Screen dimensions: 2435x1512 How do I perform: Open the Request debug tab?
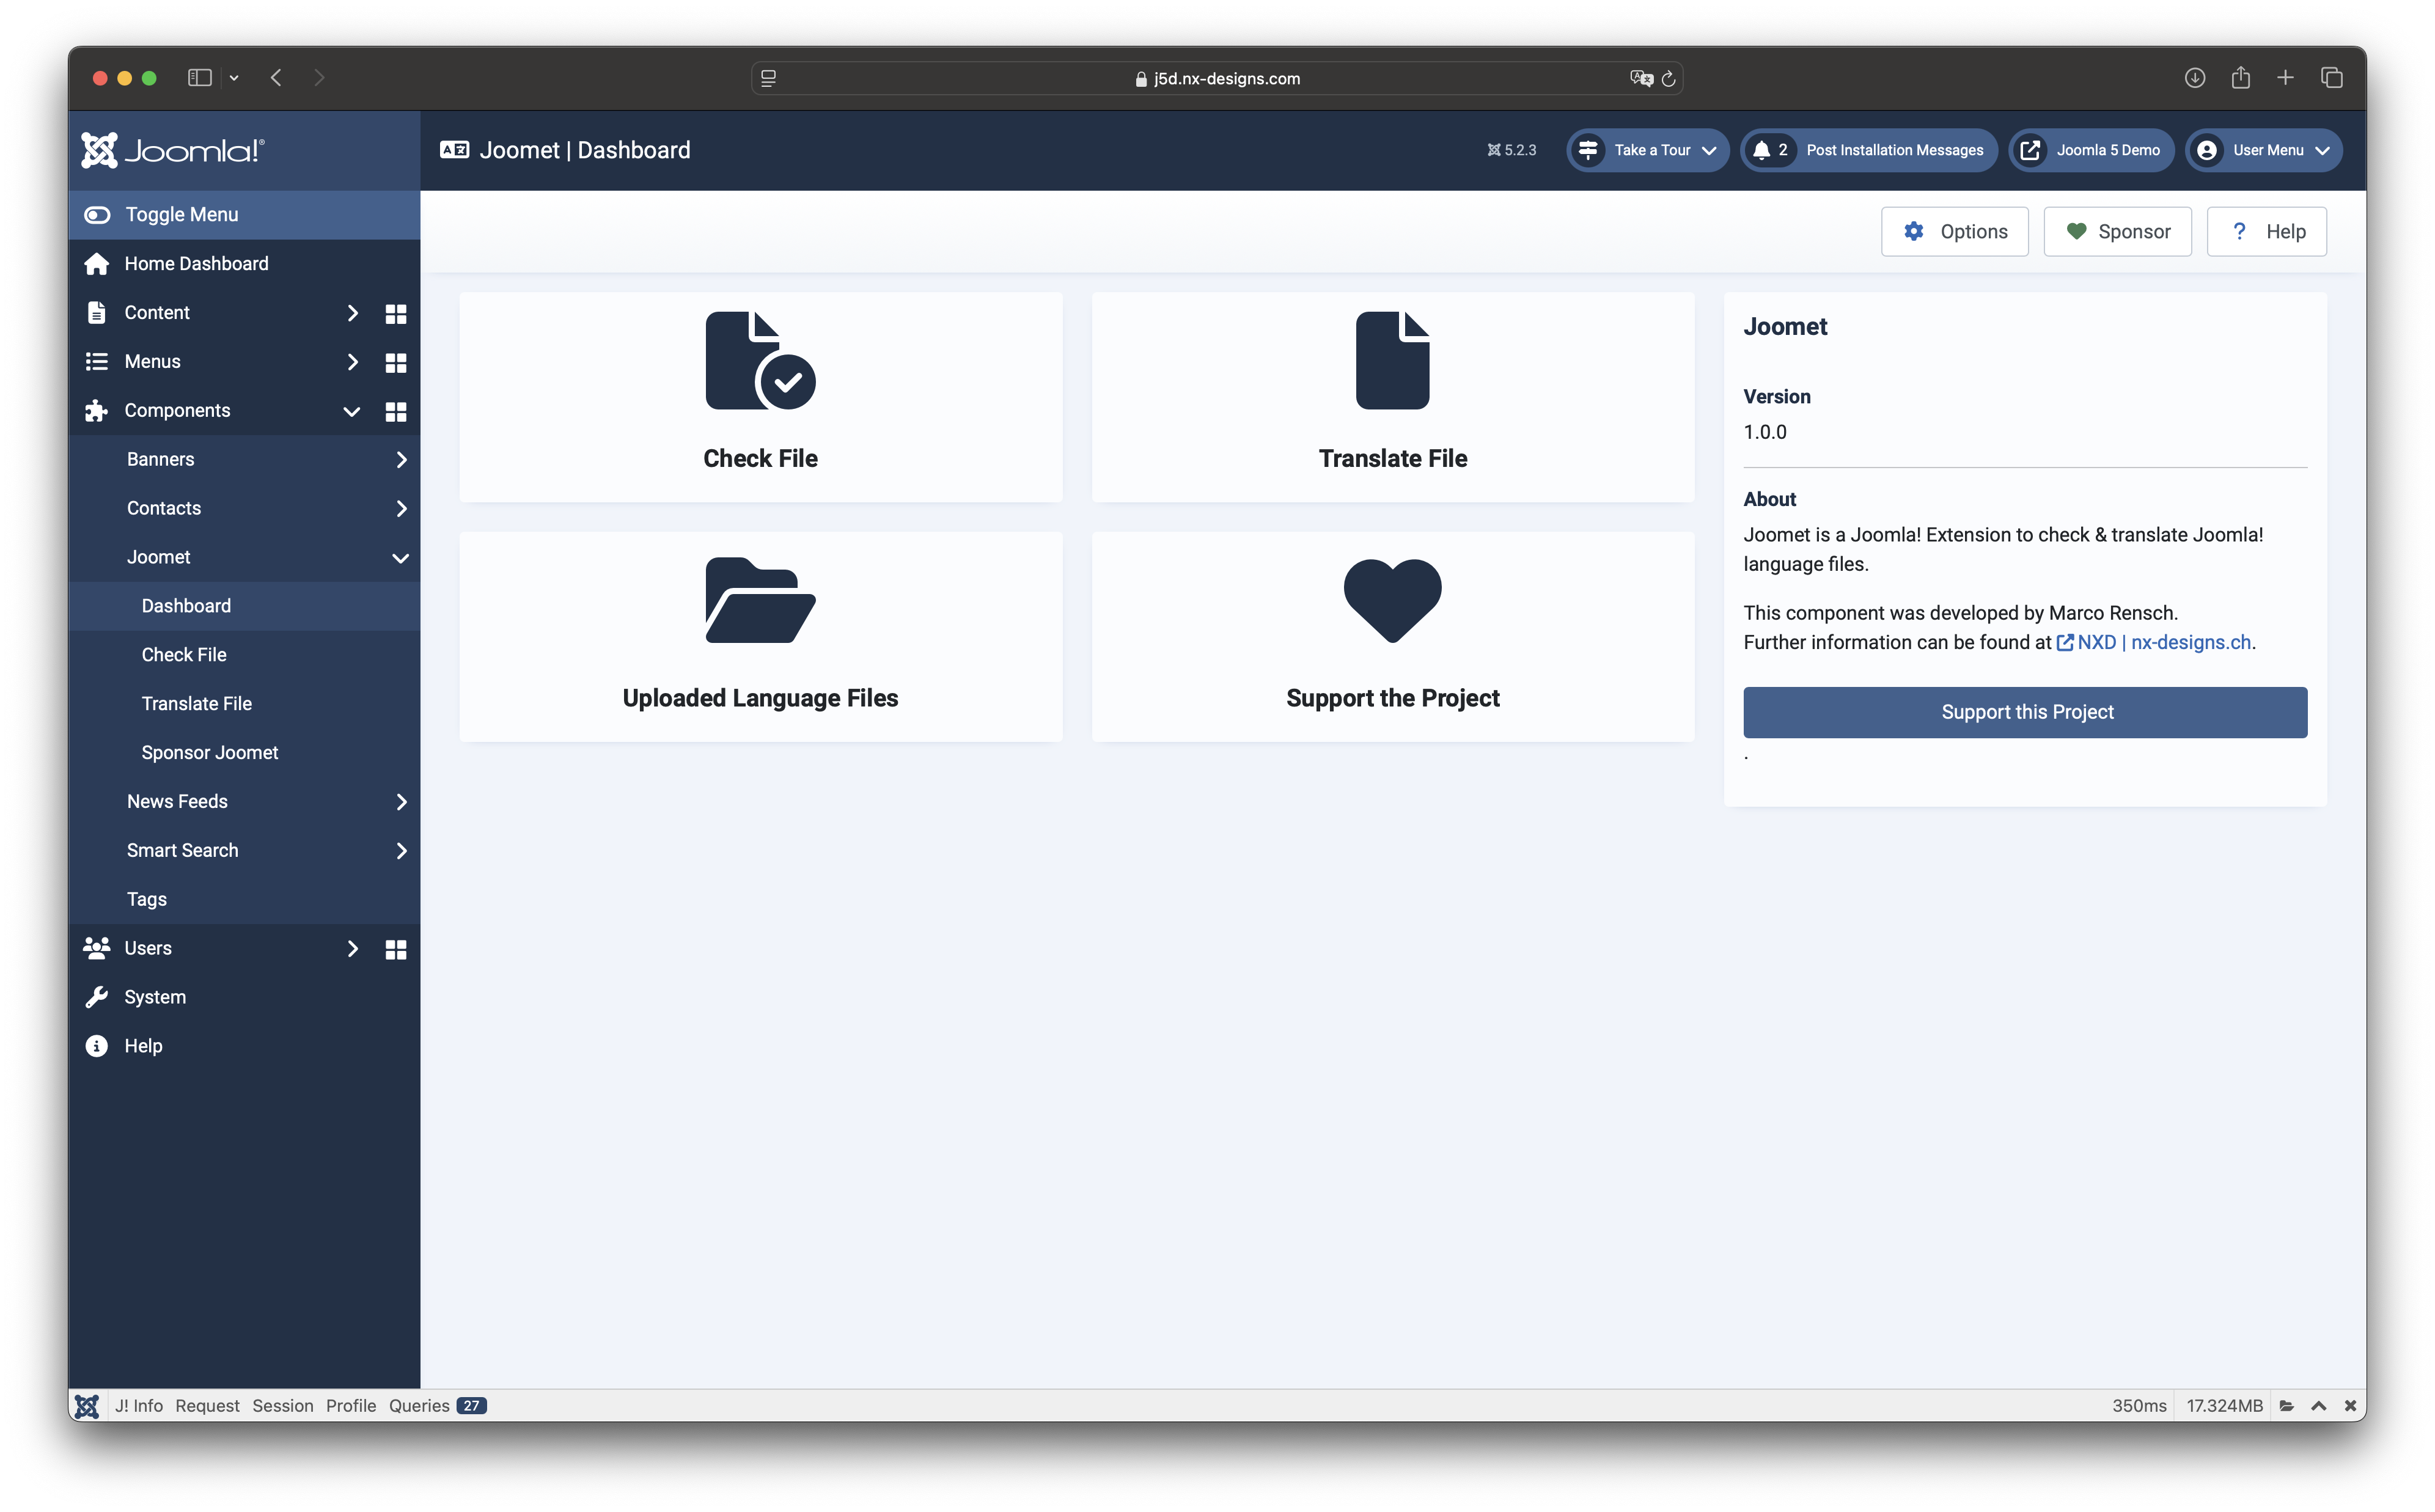pyautogui.click(x=207, y=1405)
